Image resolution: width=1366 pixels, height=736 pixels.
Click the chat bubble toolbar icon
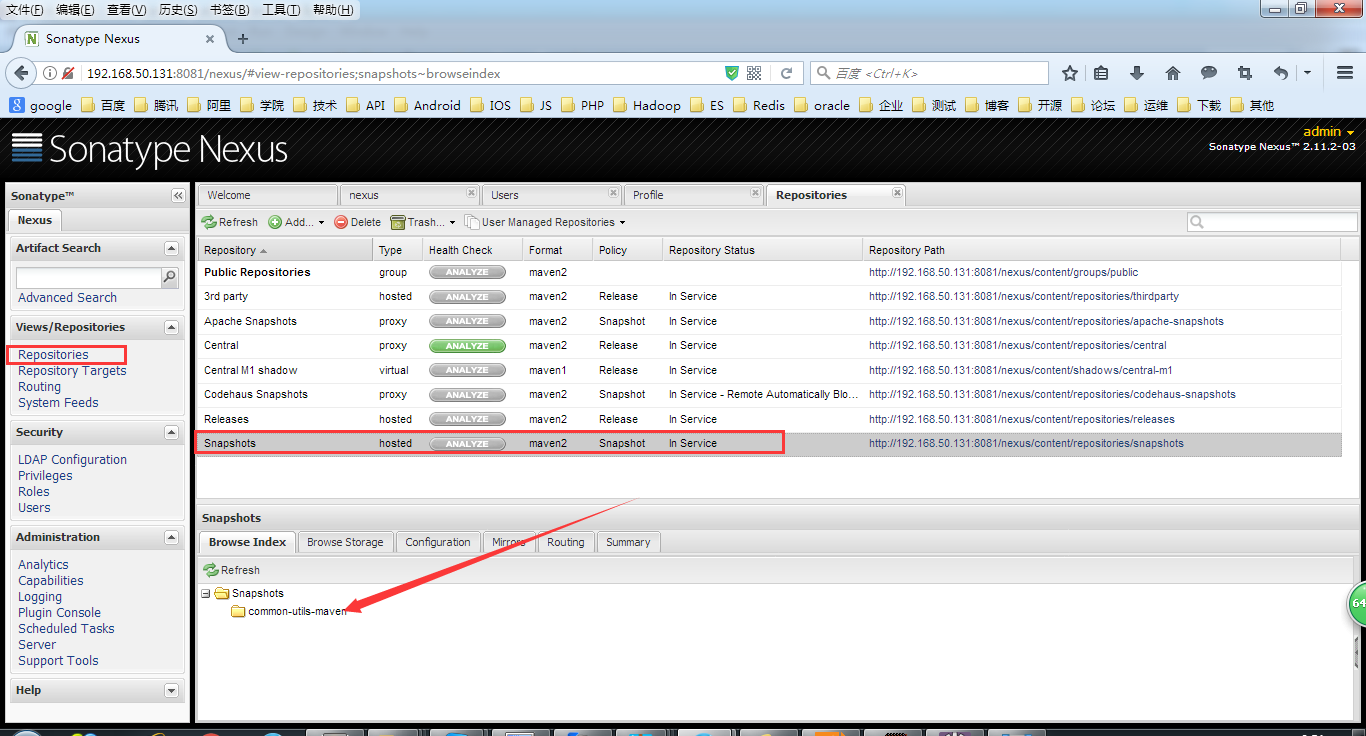(1209, 73)
